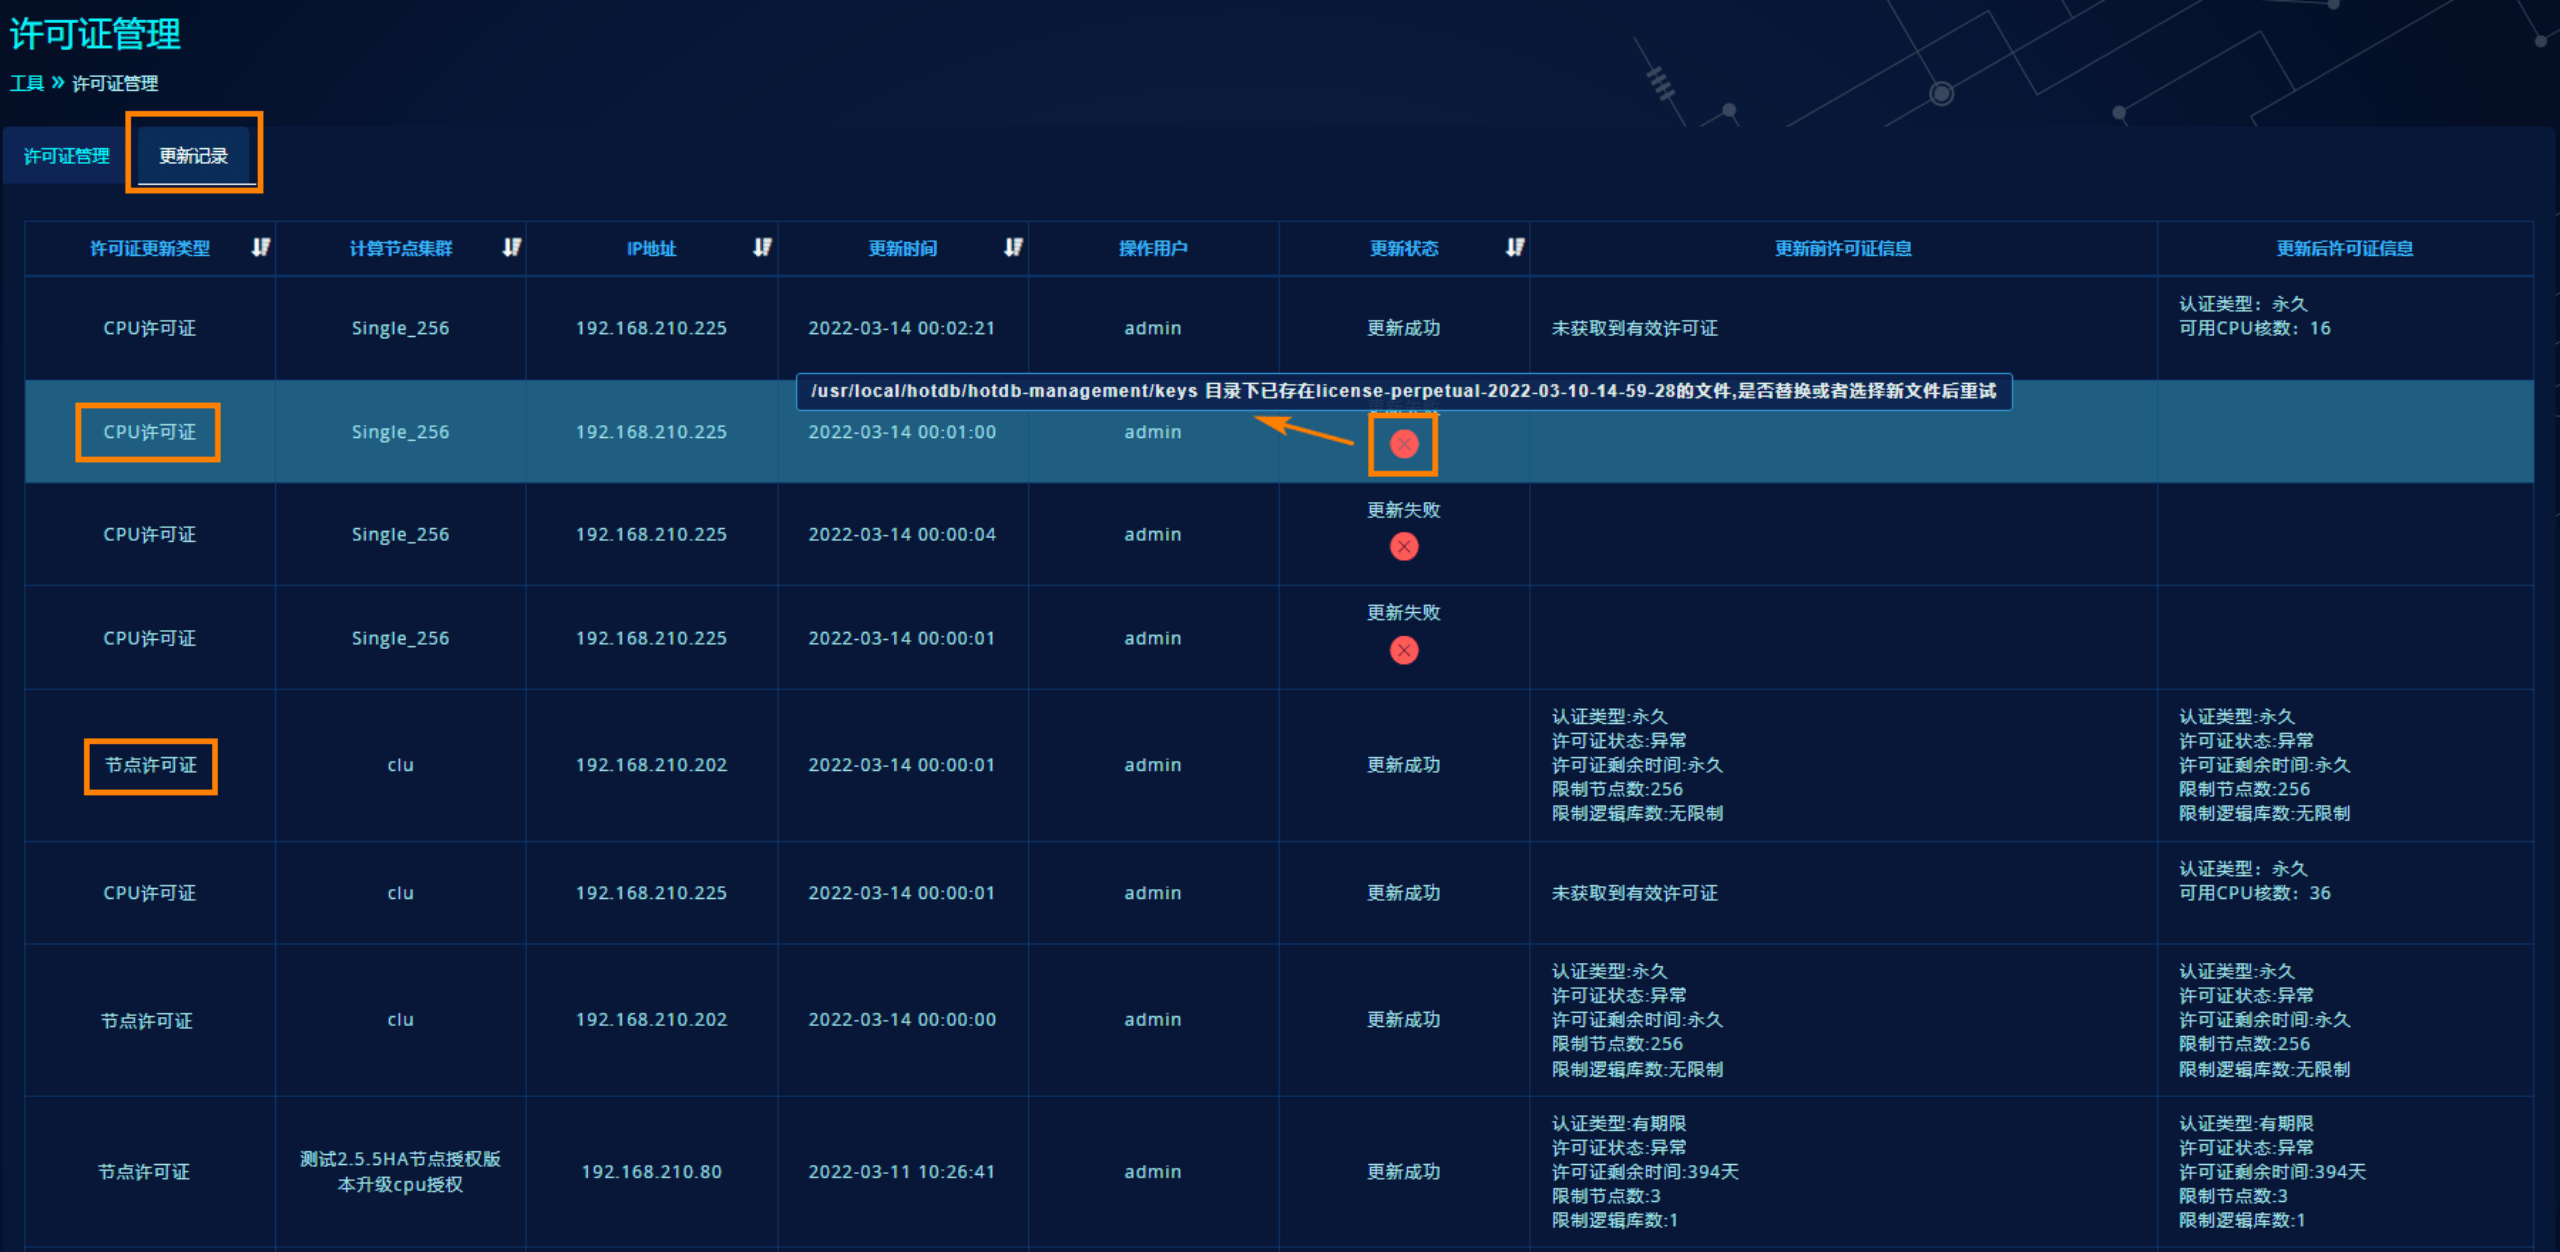The width and height of the screenshot is (2560, 1252).
Task: Sort records by 更新时间 icon
Action: point(1013,247)
